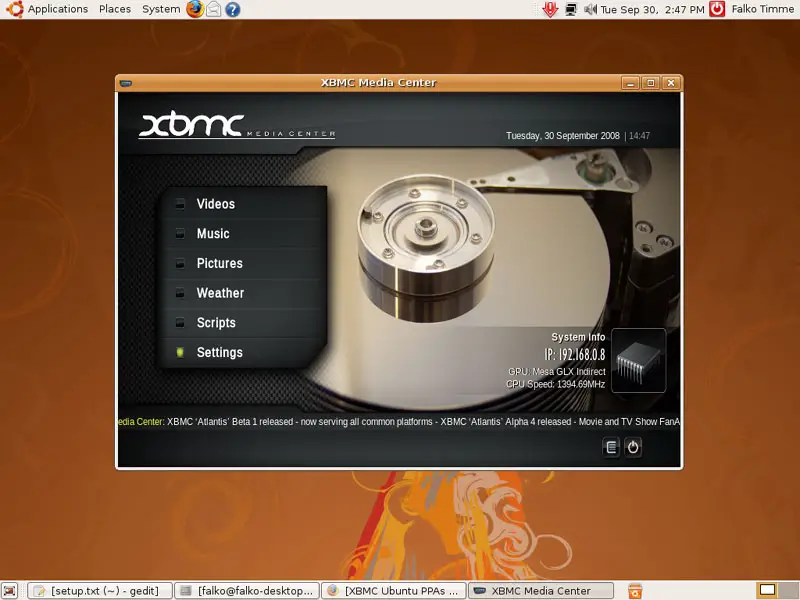Open Settings in the XBMC menu
The image size is (800, 600).
[219, 353]
